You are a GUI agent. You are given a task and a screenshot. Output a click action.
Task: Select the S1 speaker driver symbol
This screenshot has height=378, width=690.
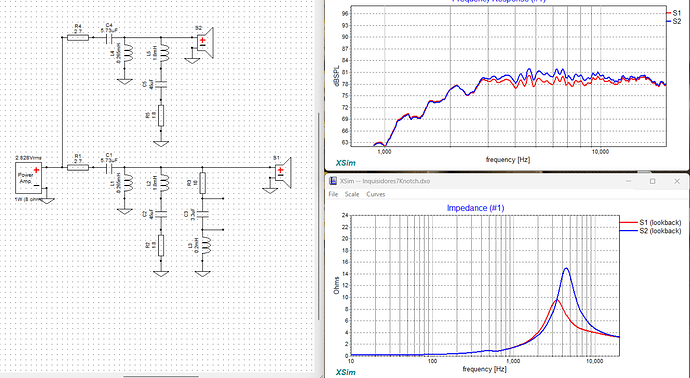[x=283, y=172]
